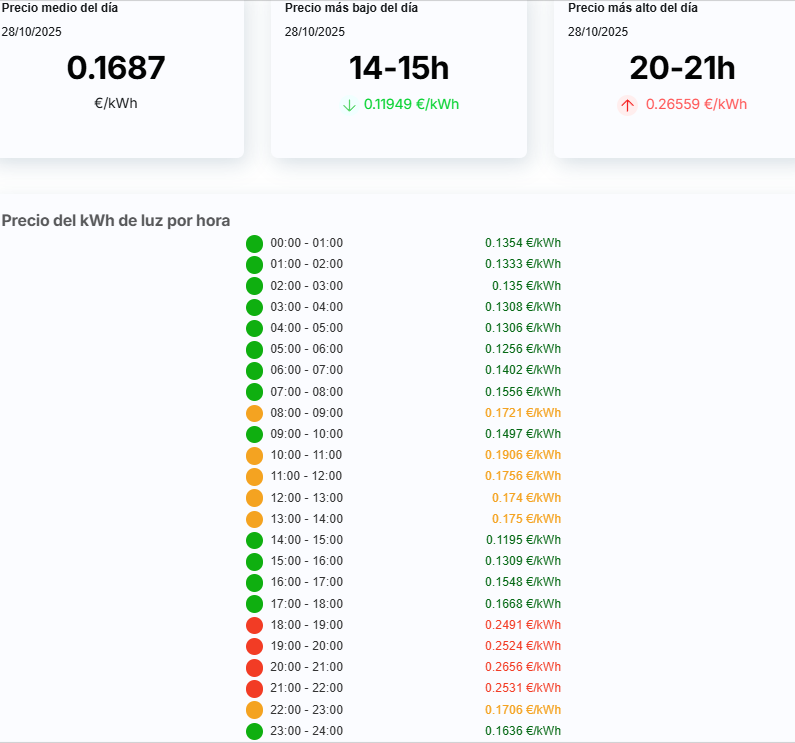Click the green down arrow icon

pos(349,105)
